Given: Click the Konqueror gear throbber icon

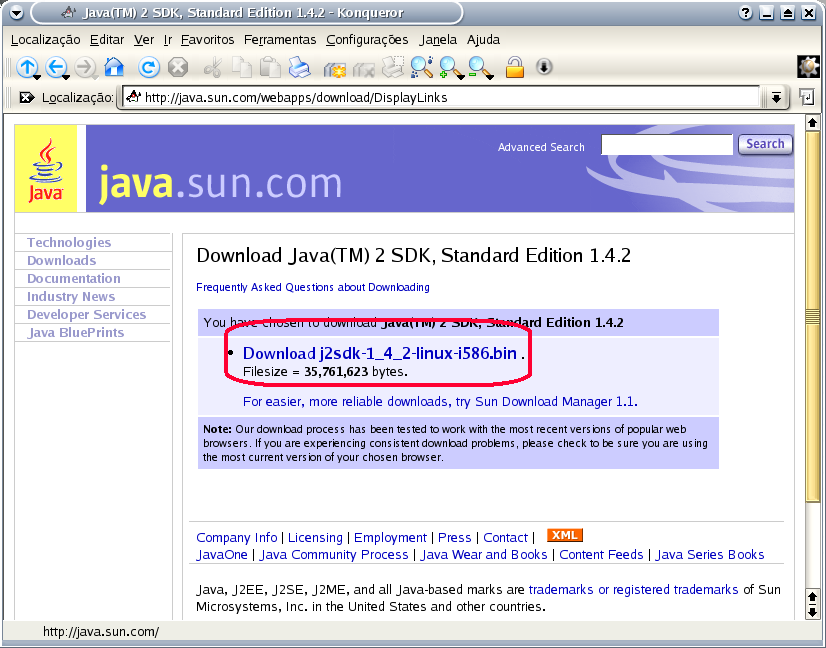Looking at the screenshot, I should click(809, 67).
